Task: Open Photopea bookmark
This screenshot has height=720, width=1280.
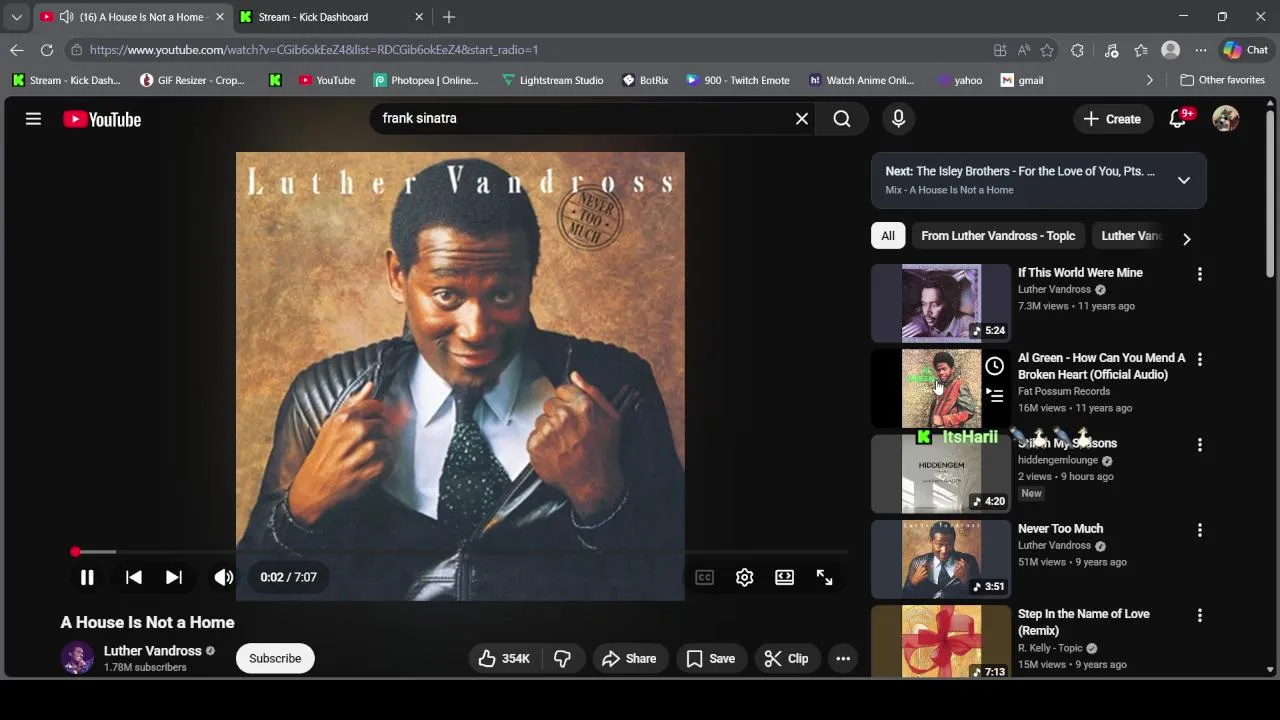Action: (426, 80)
